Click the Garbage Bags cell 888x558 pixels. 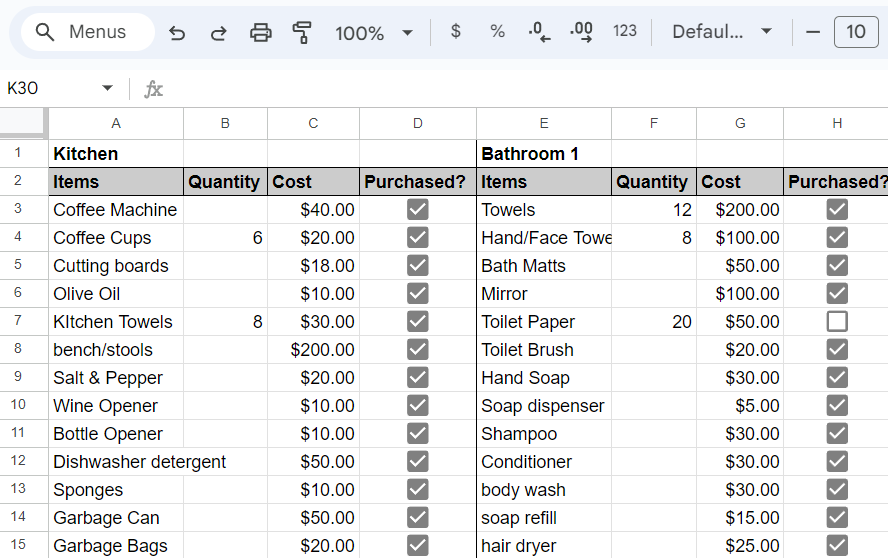coord(116,546)
